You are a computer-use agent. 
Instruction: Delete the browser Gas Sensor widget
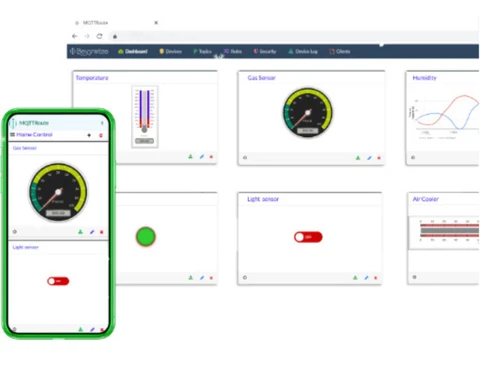tap(379, 158)
